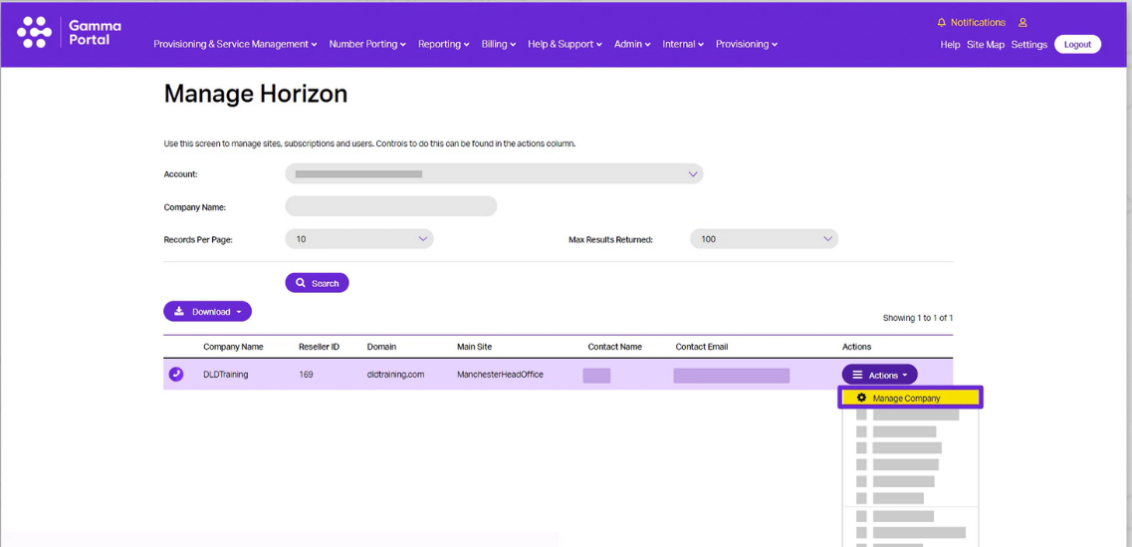Click the Domain column header
Screen dimensions: 1132x547
point(382,347)
